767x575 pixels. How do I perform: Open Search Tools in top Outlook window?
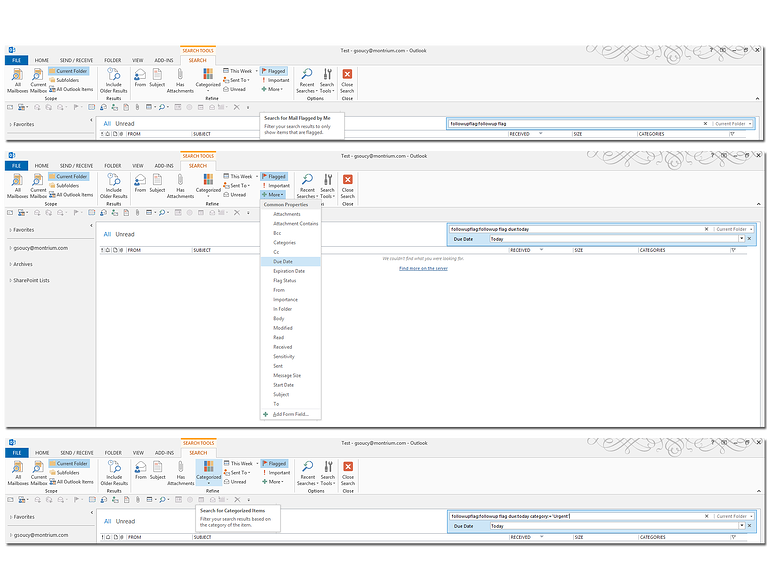[327, 80]
